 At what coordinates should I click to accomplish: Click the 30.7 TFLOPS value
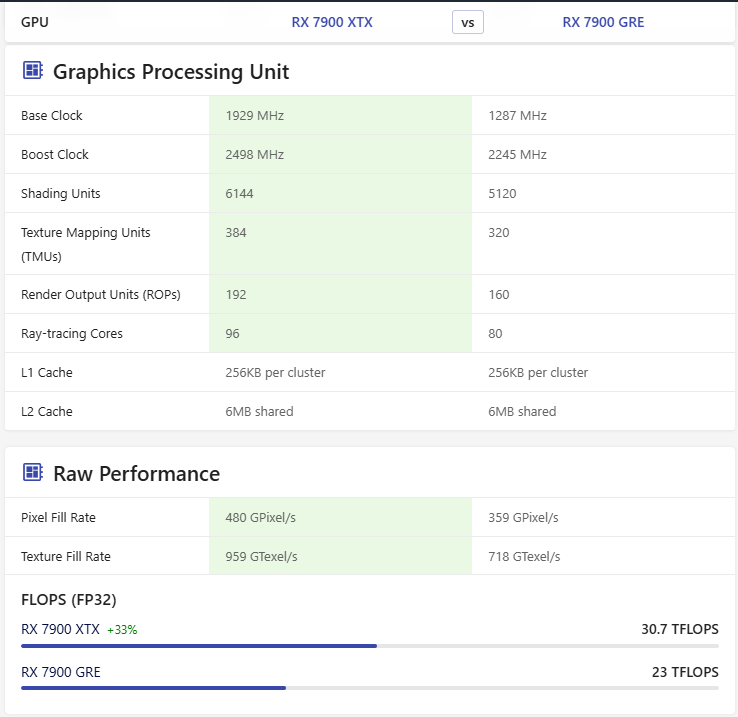click(679, 630)
